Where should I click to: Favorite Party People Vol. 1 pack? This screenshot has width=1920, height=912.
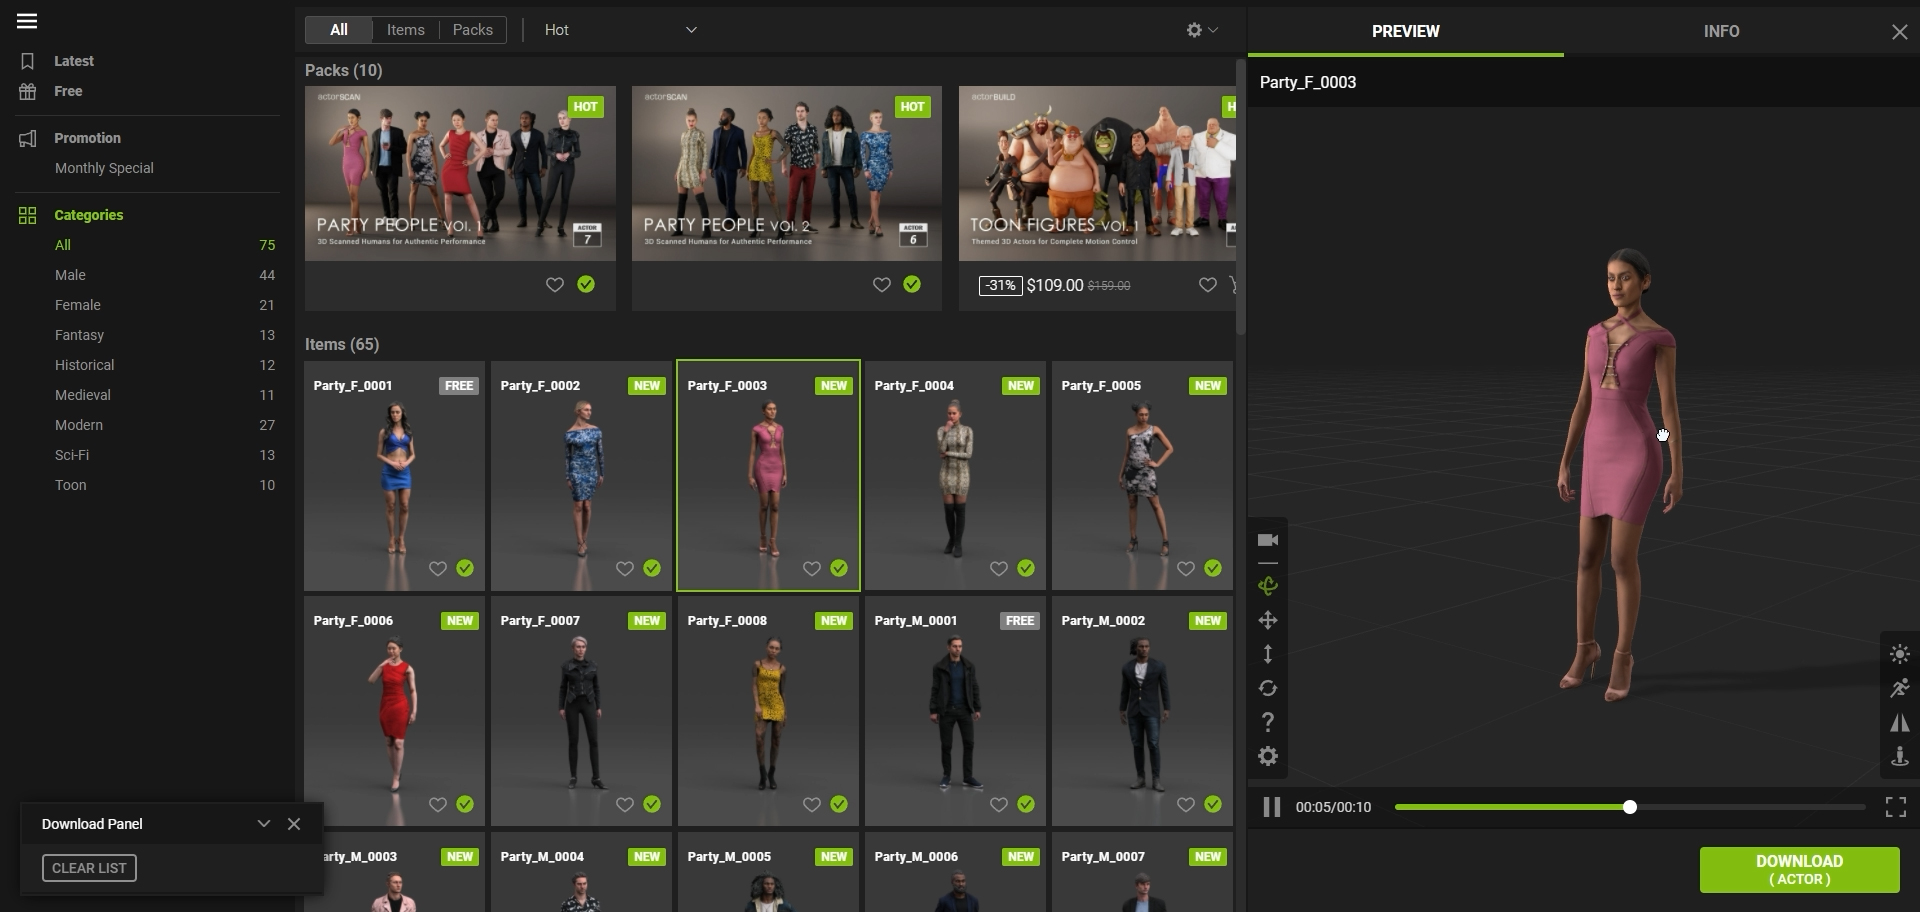[555, 285]
